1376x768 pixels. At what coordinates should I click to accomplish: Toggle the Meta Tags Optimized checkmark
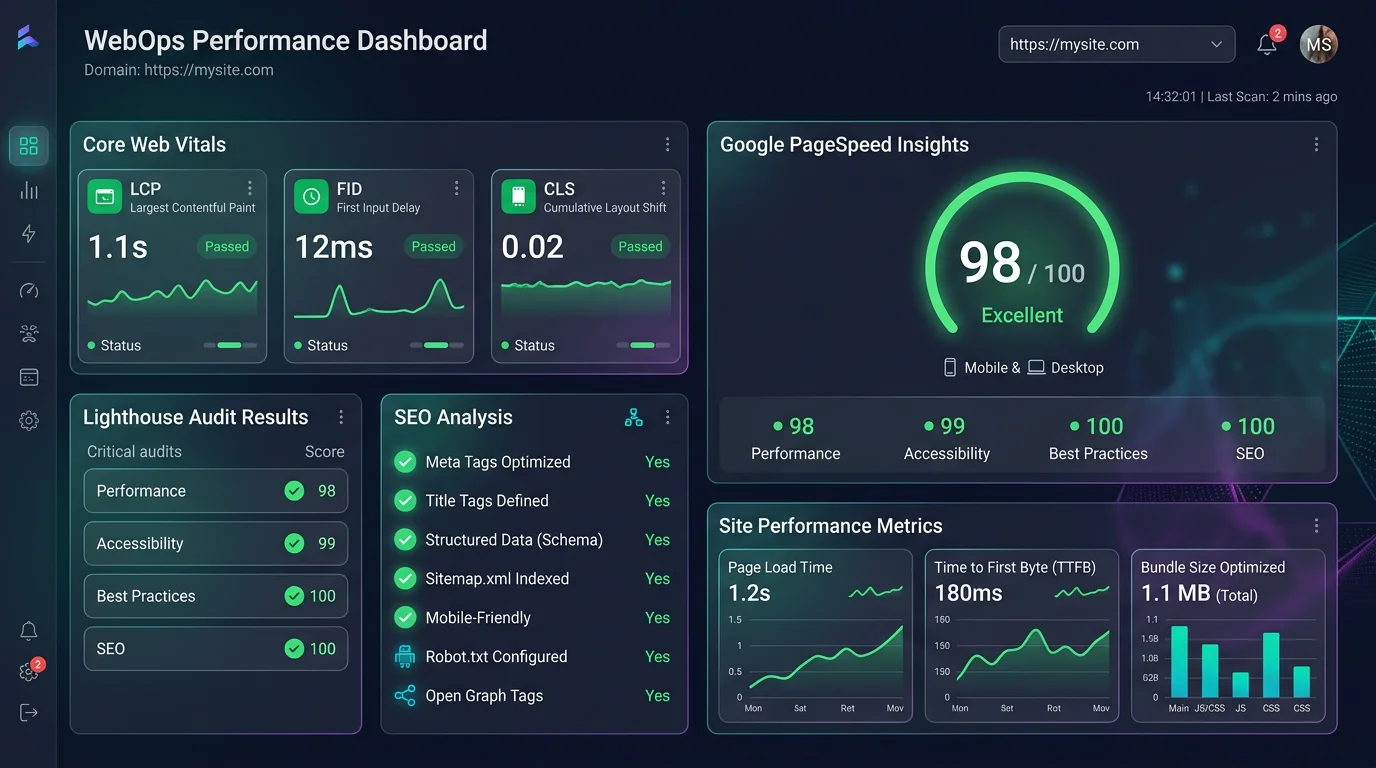tap(404, 462)
